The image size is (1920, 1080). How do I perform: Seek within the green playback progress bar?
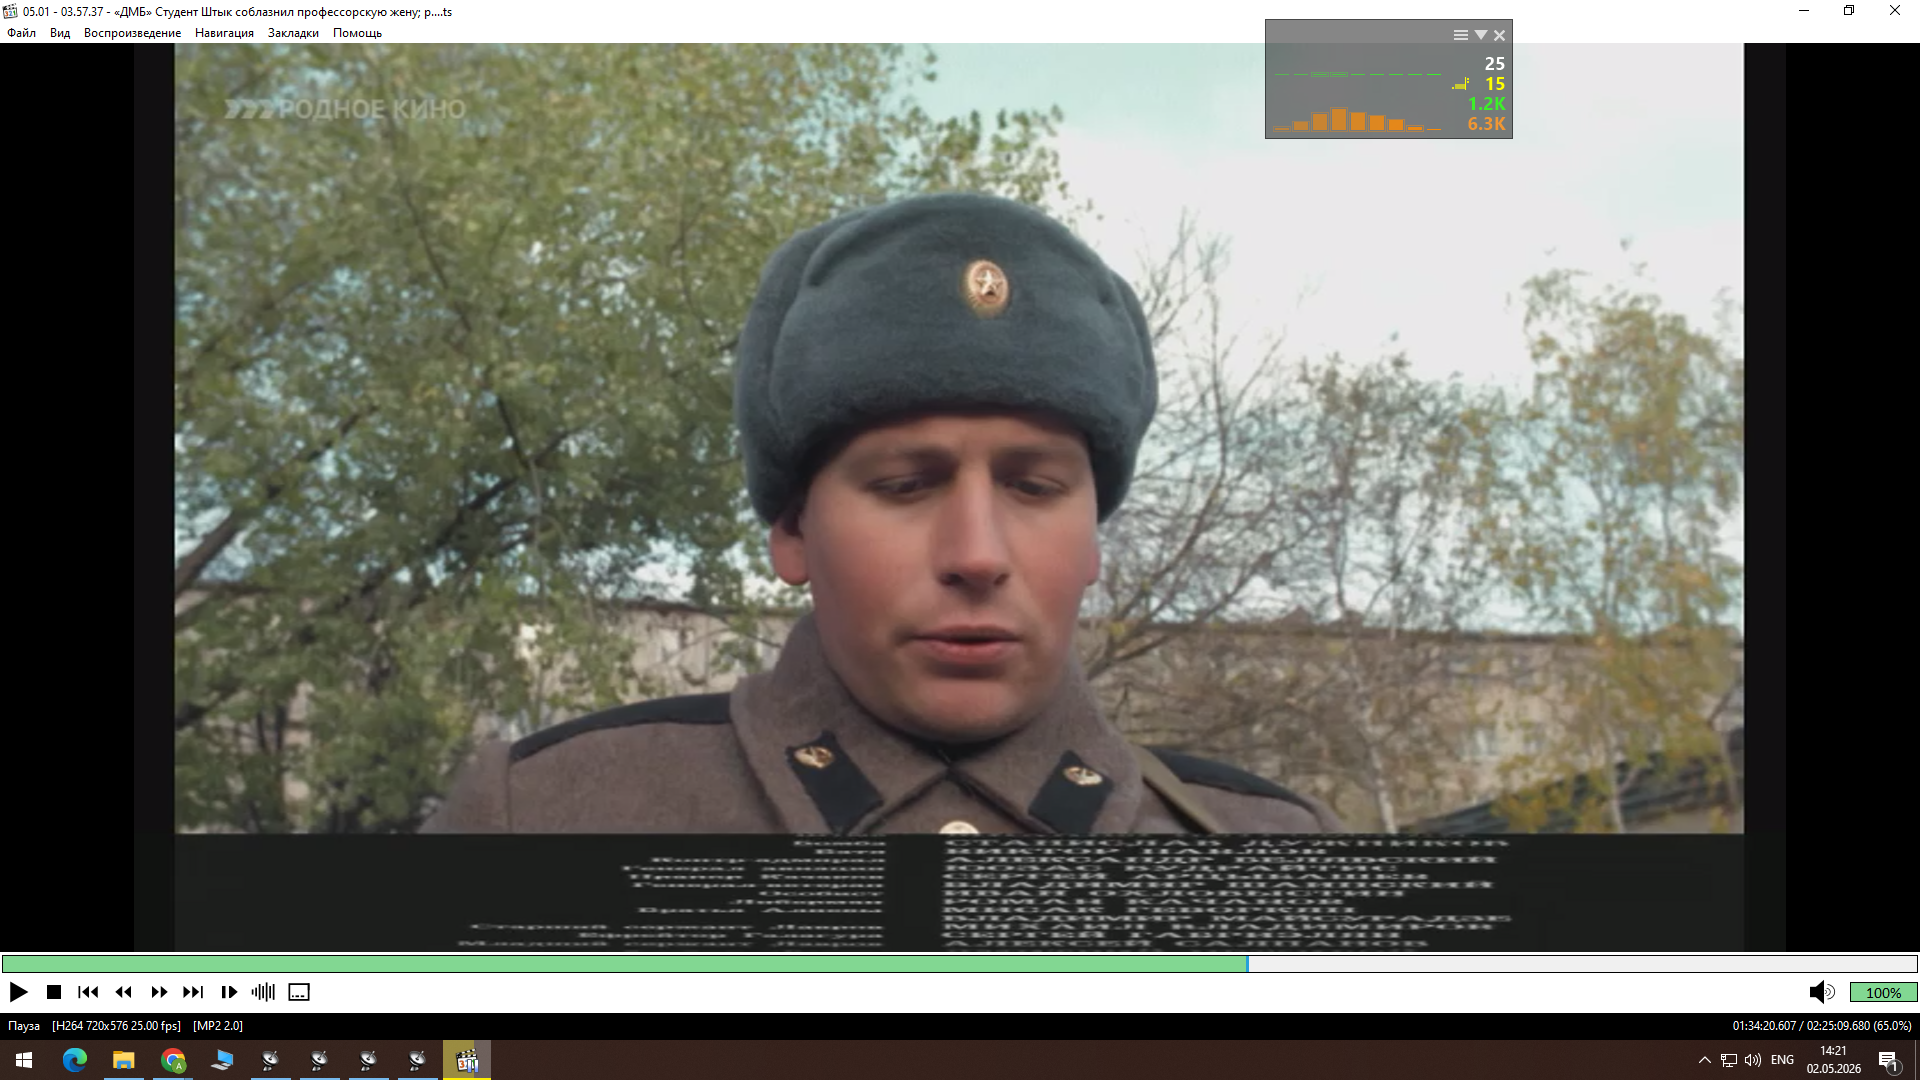pos(625,964)
